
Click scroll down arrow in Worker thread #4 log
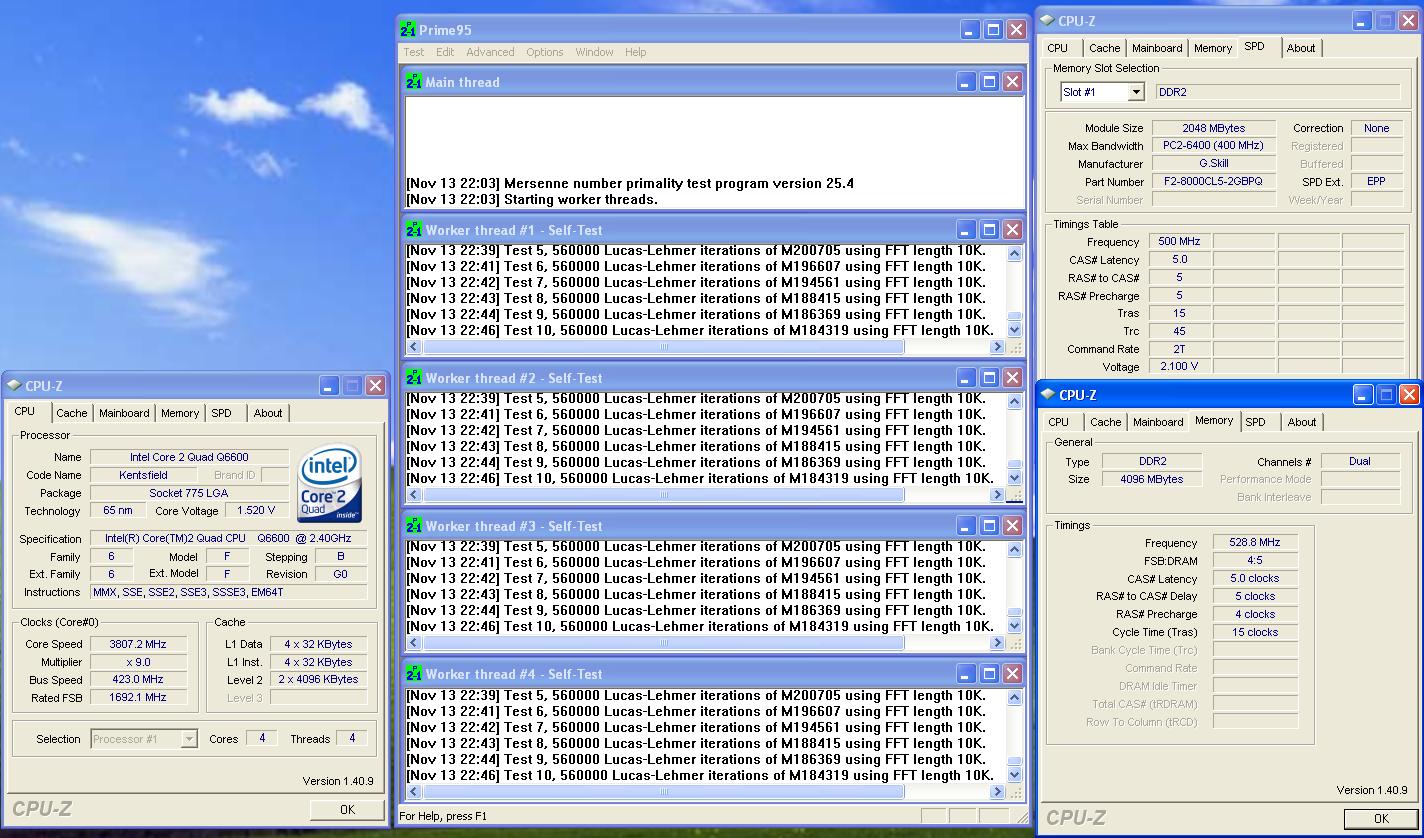(1015, 775)
